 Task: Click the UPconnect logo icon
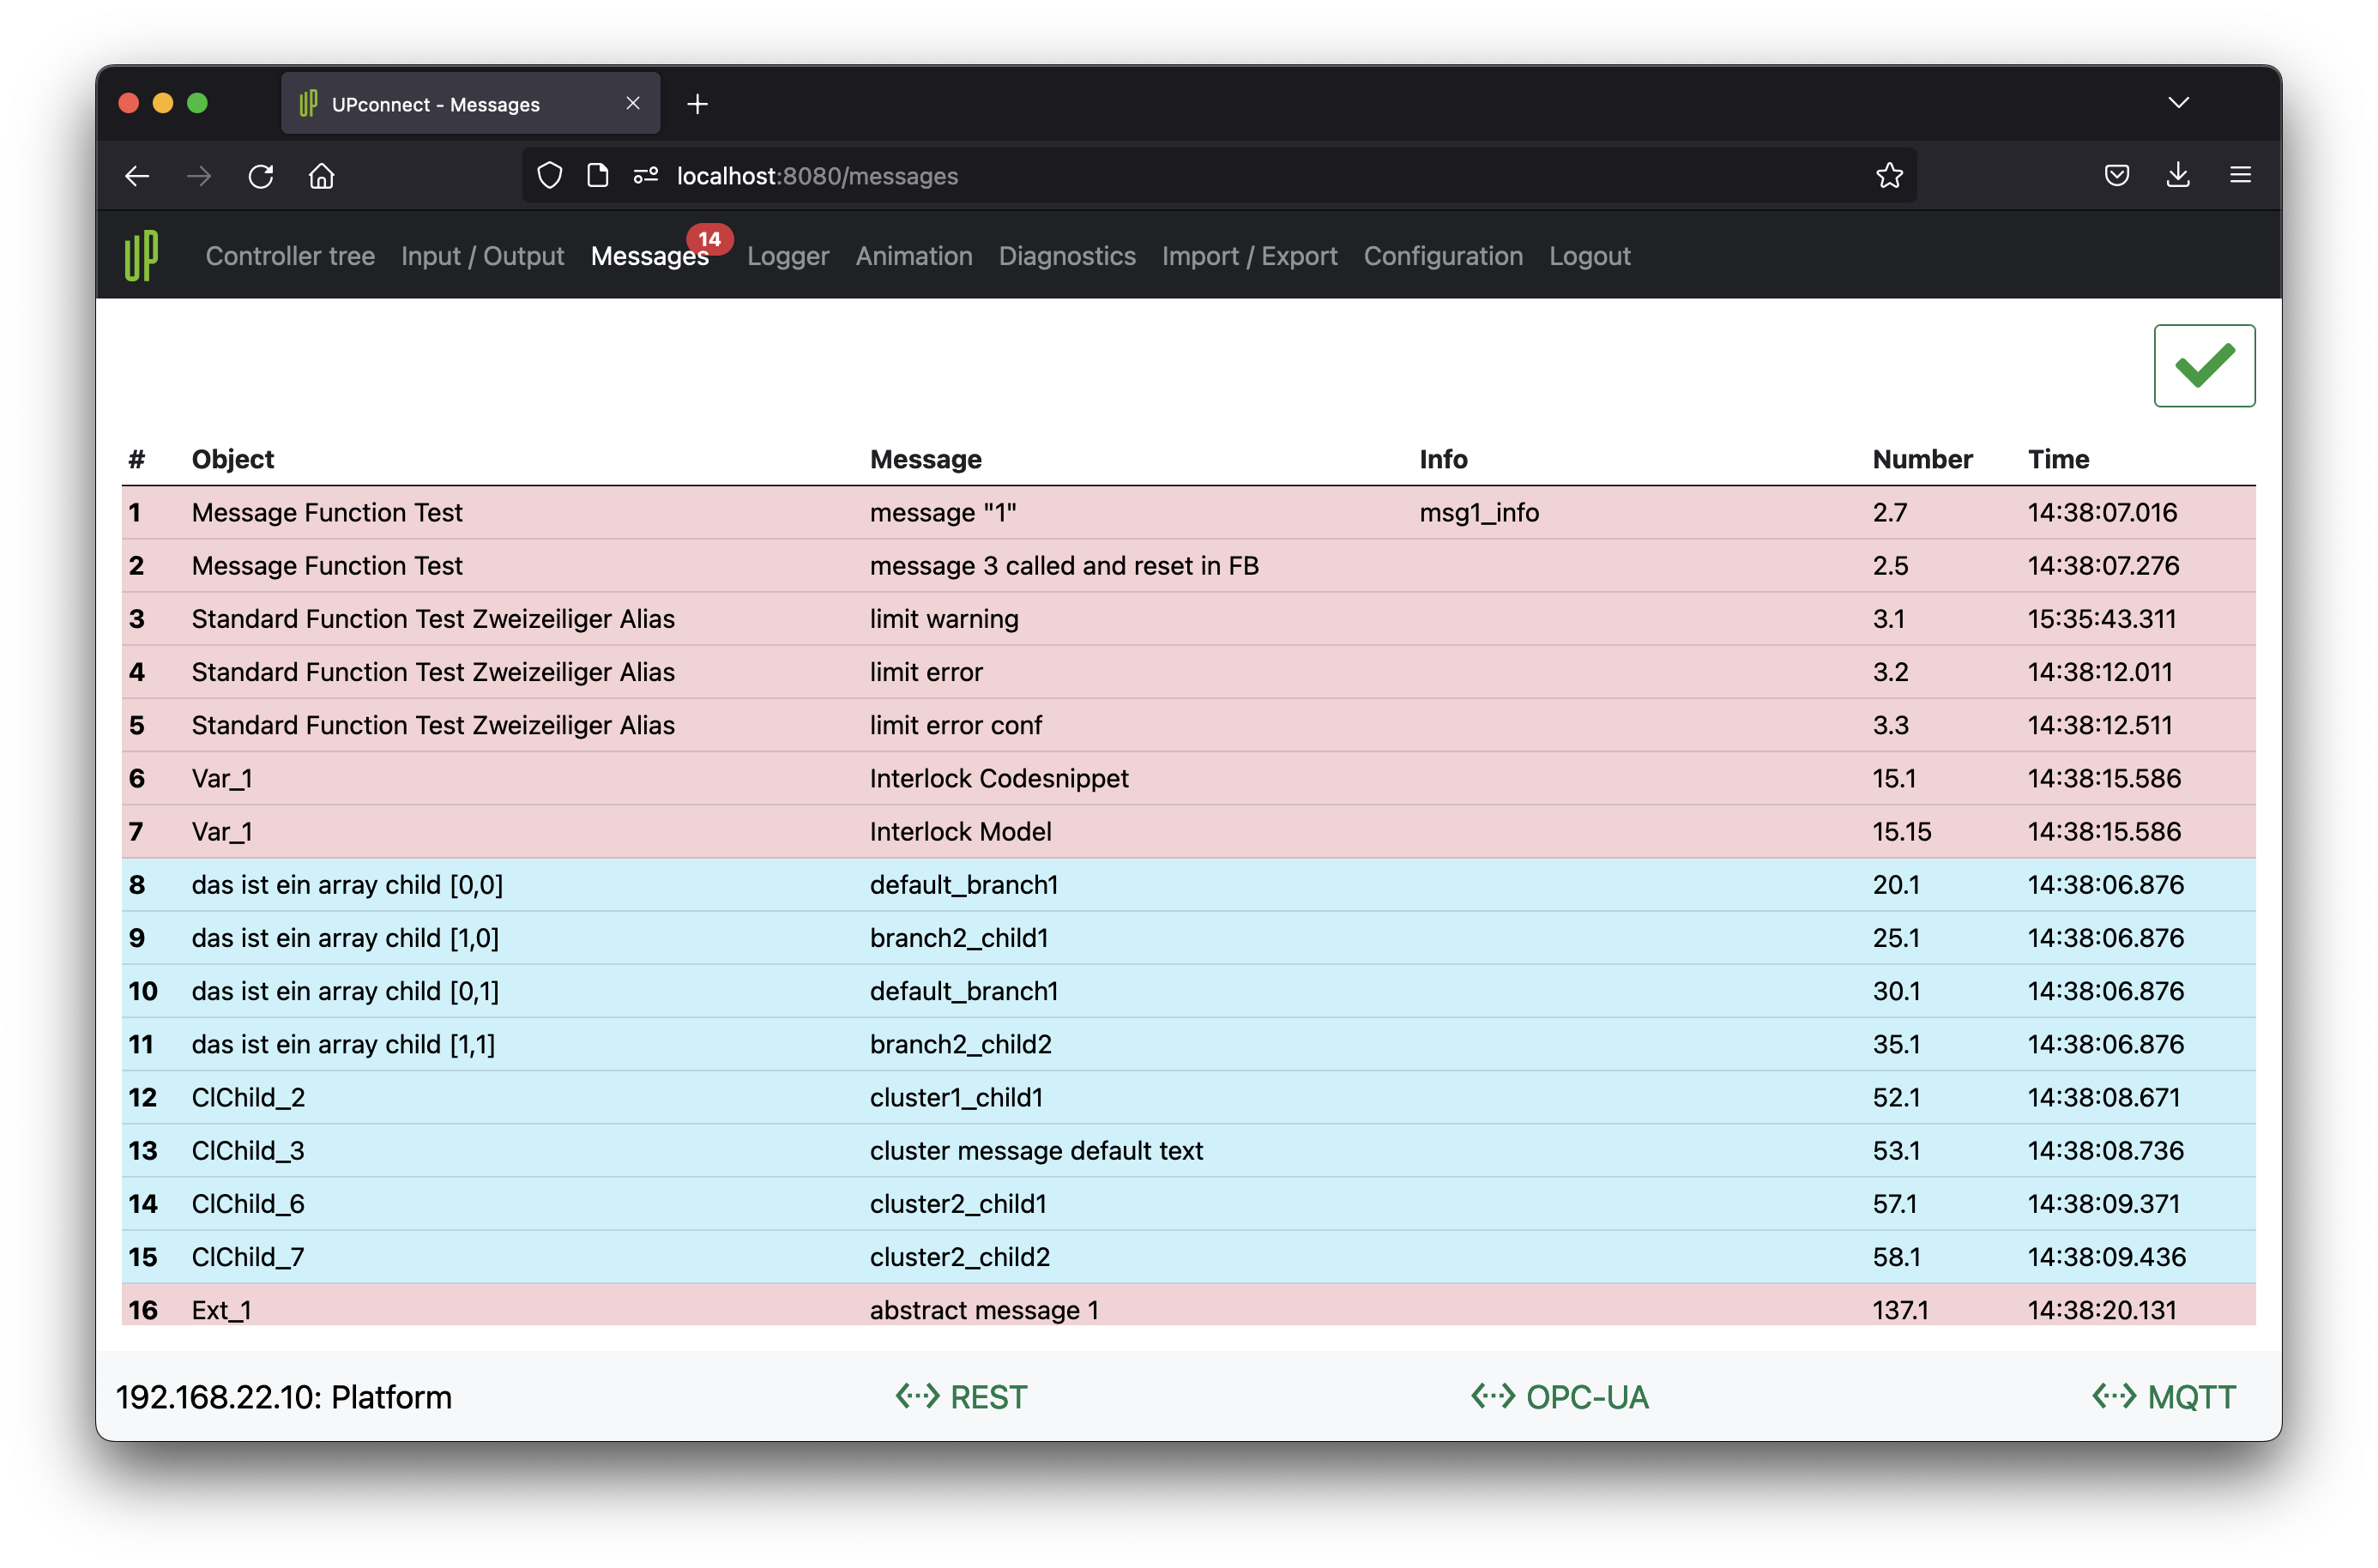pyautogui.click(x=141, y=256)
